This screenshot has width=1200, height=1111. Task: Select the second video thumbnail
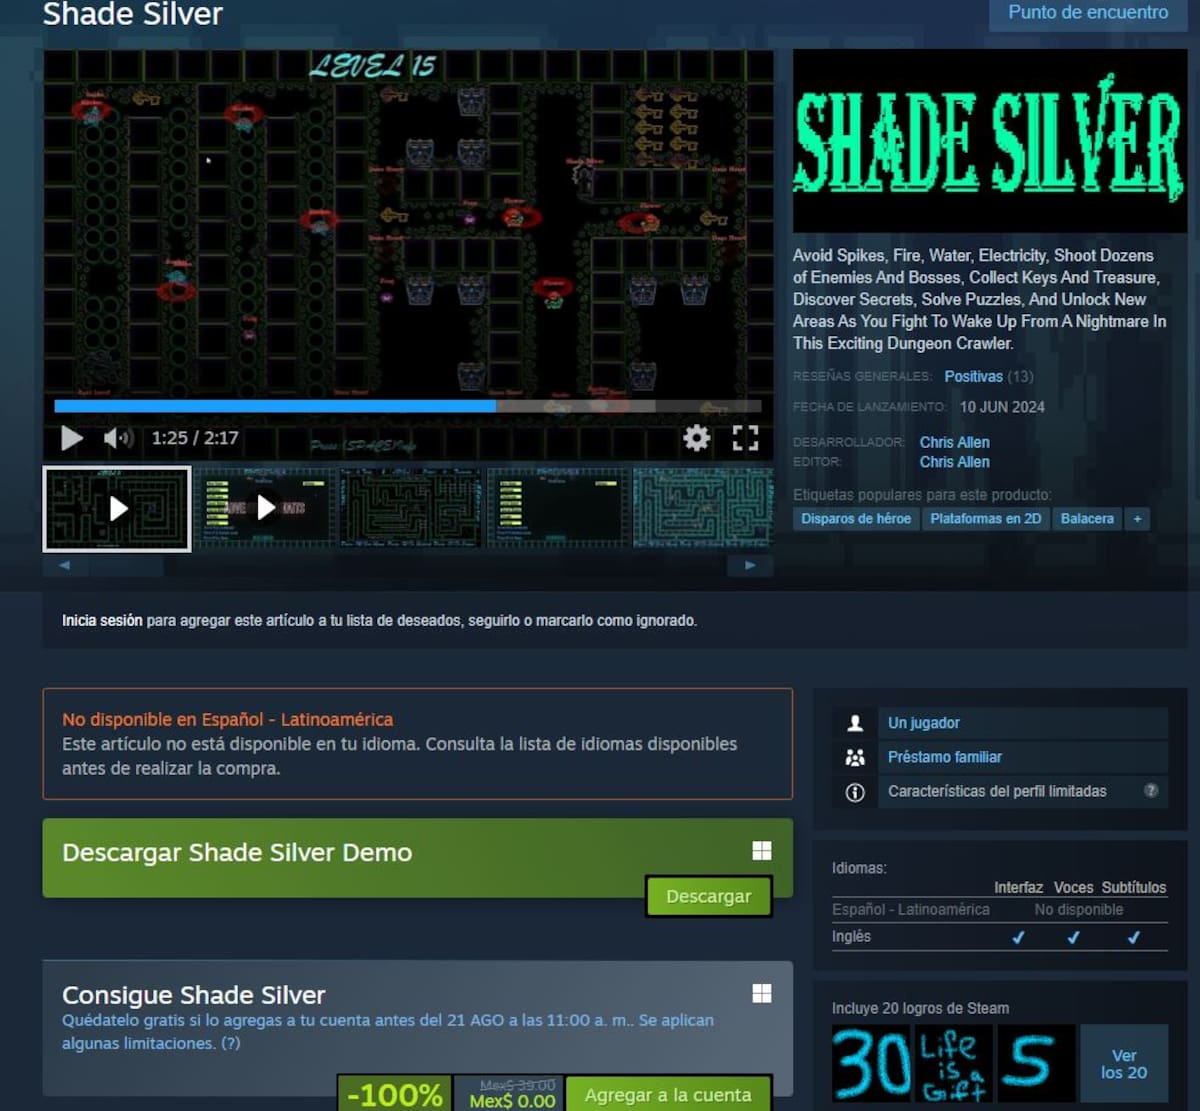tap(265, 508)
